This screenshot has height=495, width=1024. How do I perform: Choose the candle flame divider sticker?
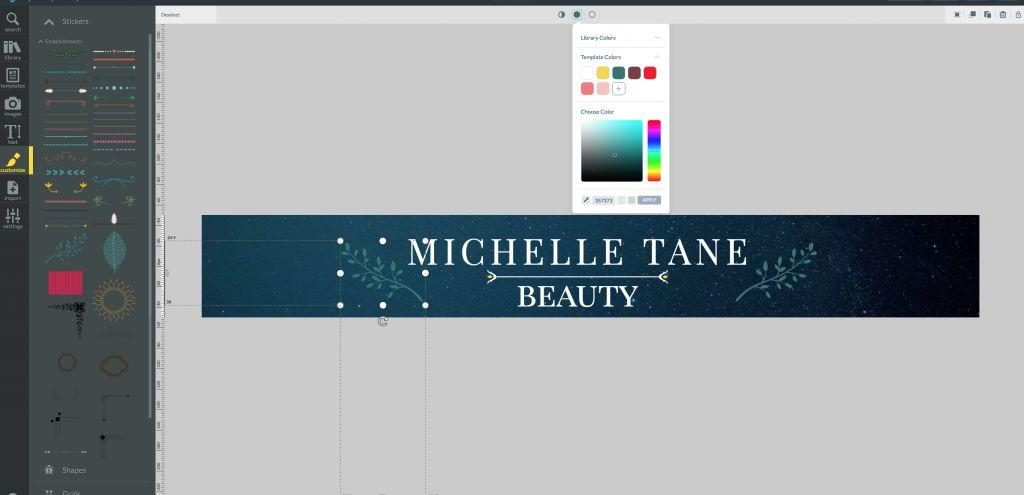[114, 219]
